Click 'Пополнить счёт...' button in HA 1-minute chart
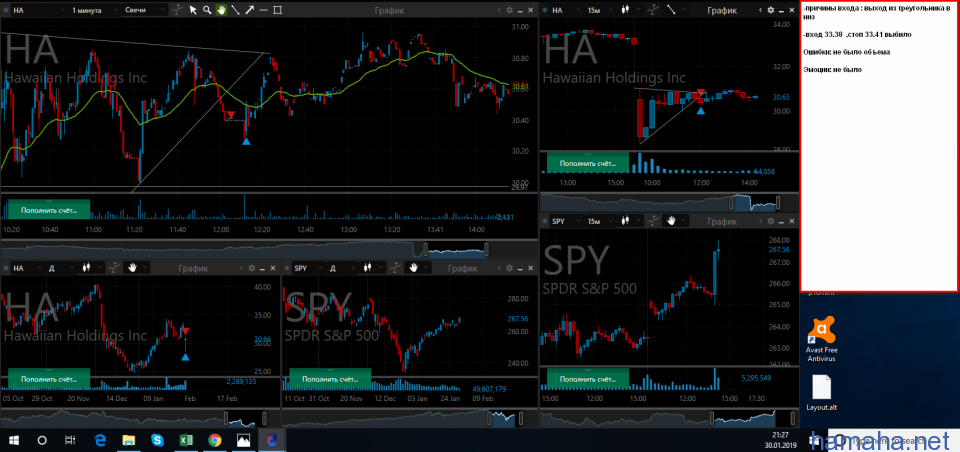Image resolution: width=960 pixels, height=452 pixels. coord(49,210)
